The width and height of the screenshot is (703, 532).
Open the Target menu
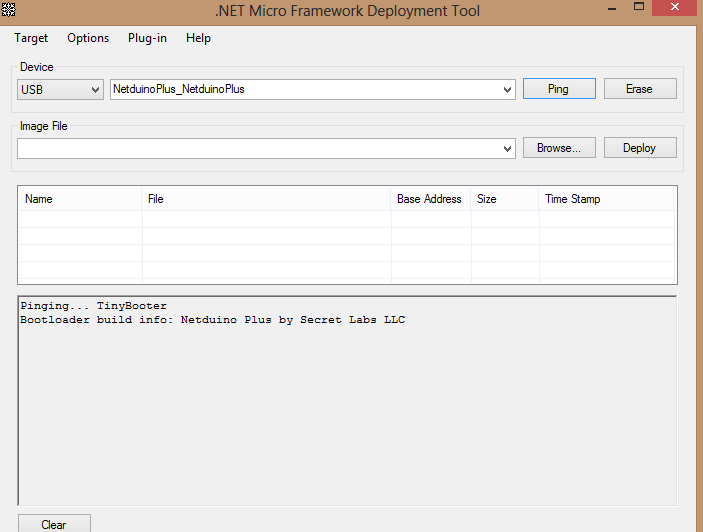click(31, 38)
